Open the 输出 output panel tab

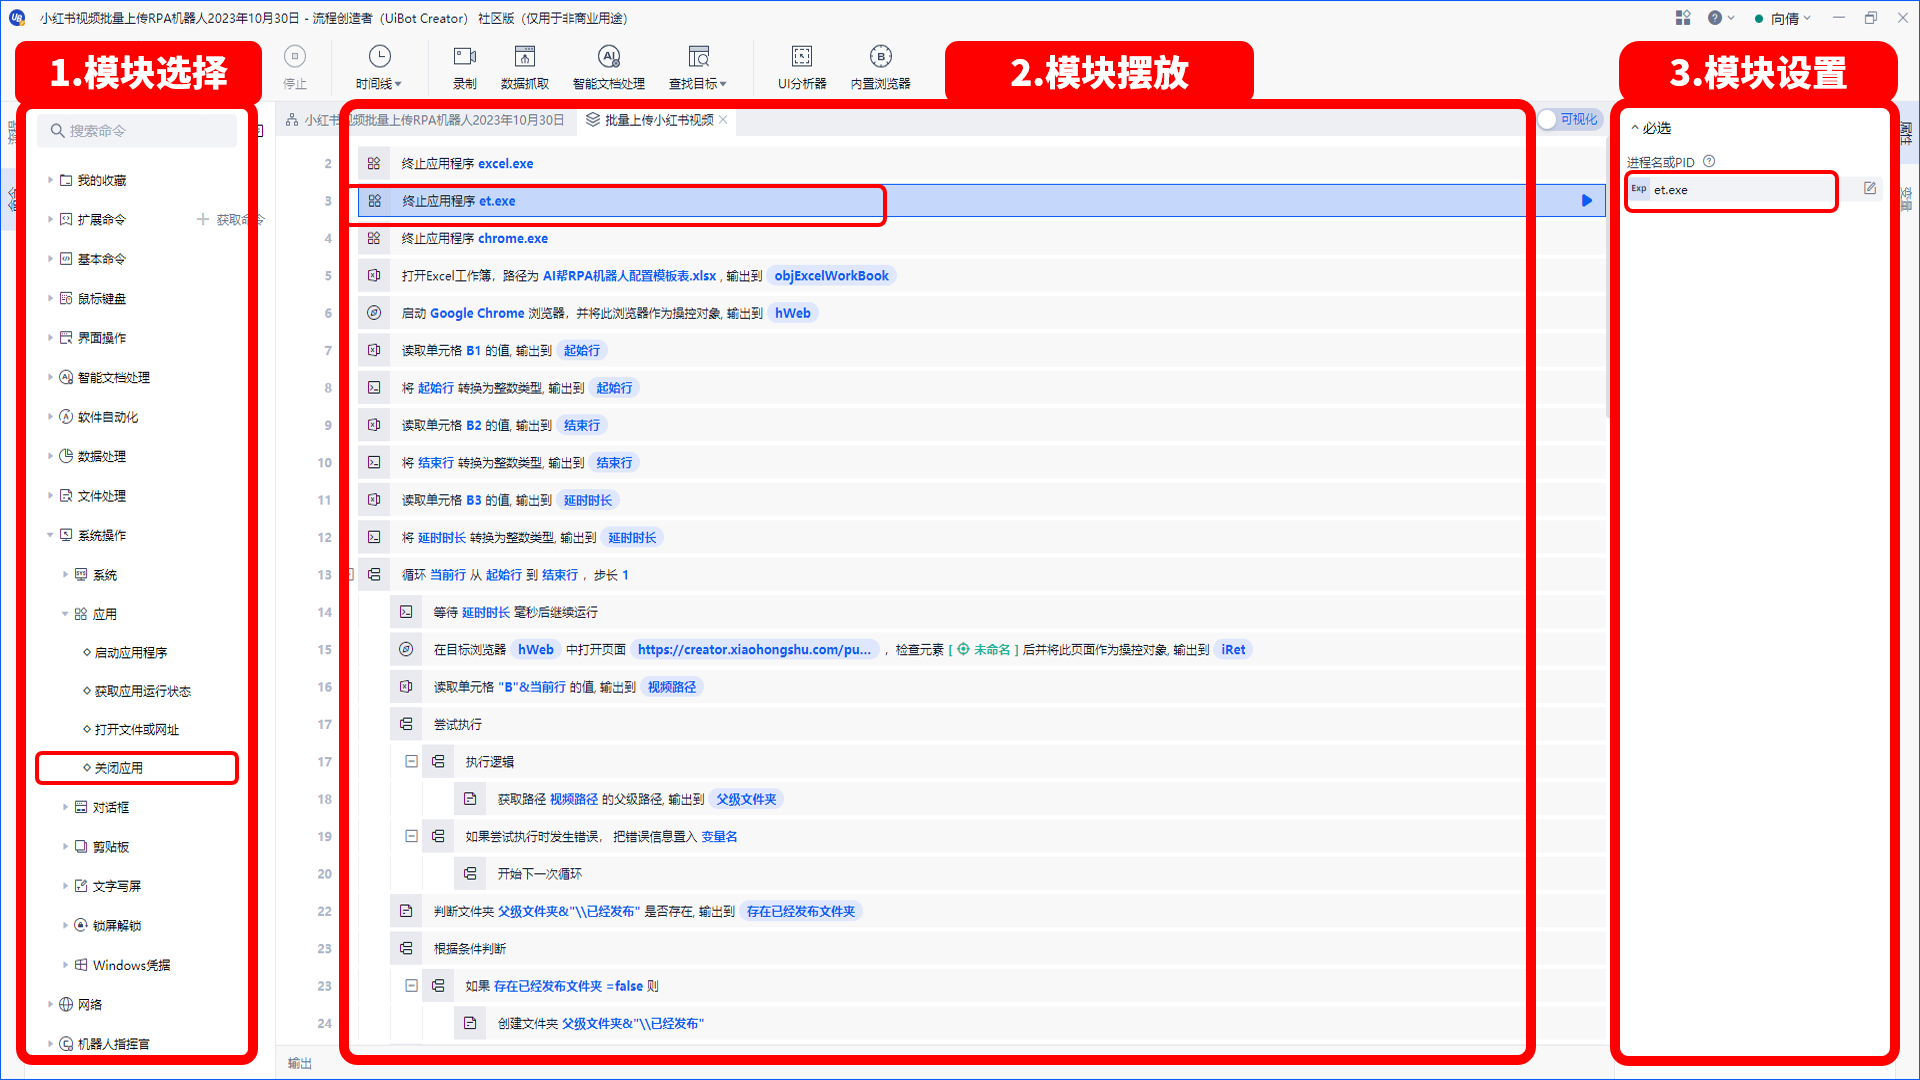tap(300, 1063)
